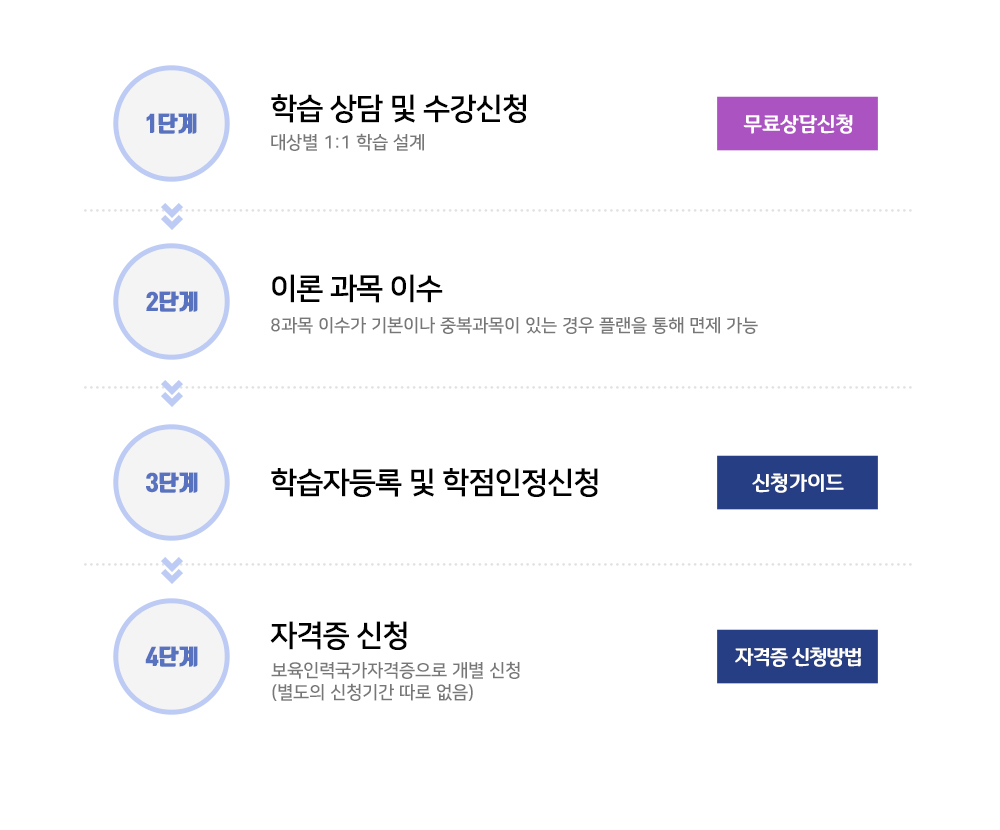Select the 학습자등록 및 학점인정신청 heading

[435, 482]
